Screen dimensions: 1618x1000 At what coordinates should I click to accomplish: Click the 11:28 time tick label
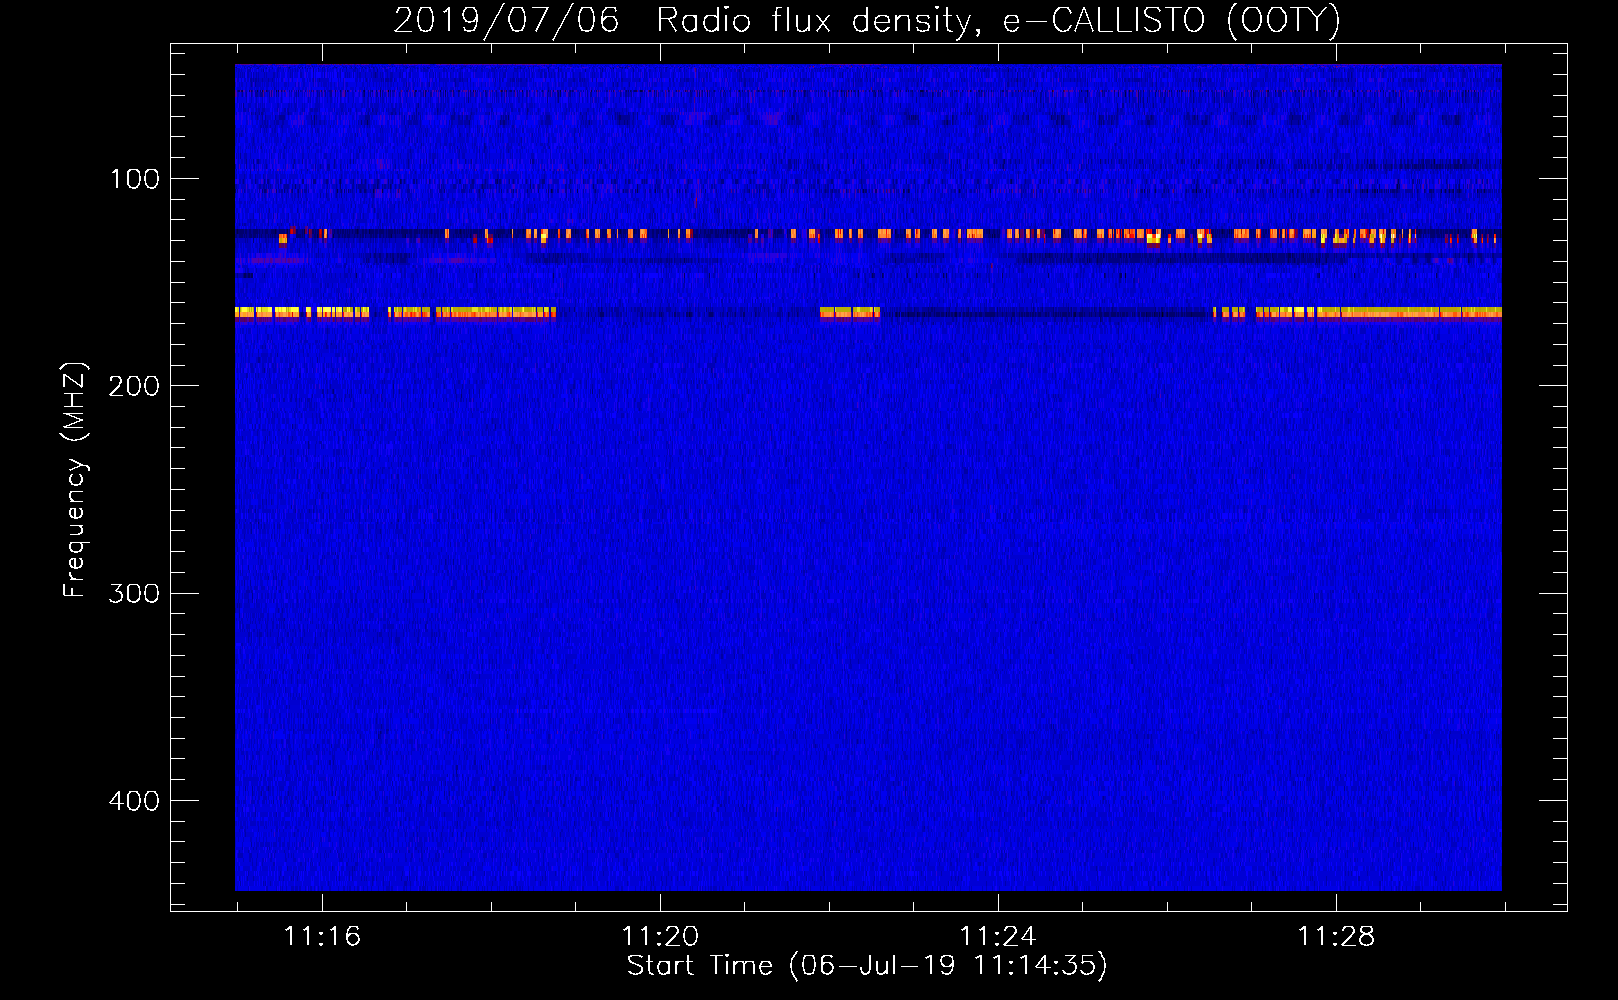tap(1336, 937)
